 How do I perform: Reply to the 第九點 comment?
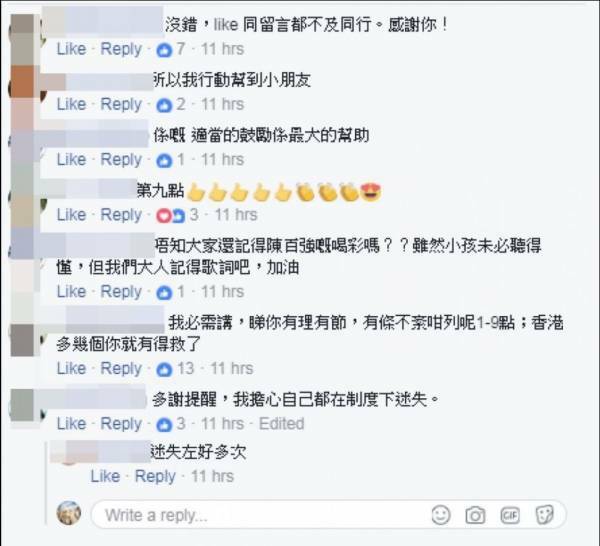(x=121, y=215)
